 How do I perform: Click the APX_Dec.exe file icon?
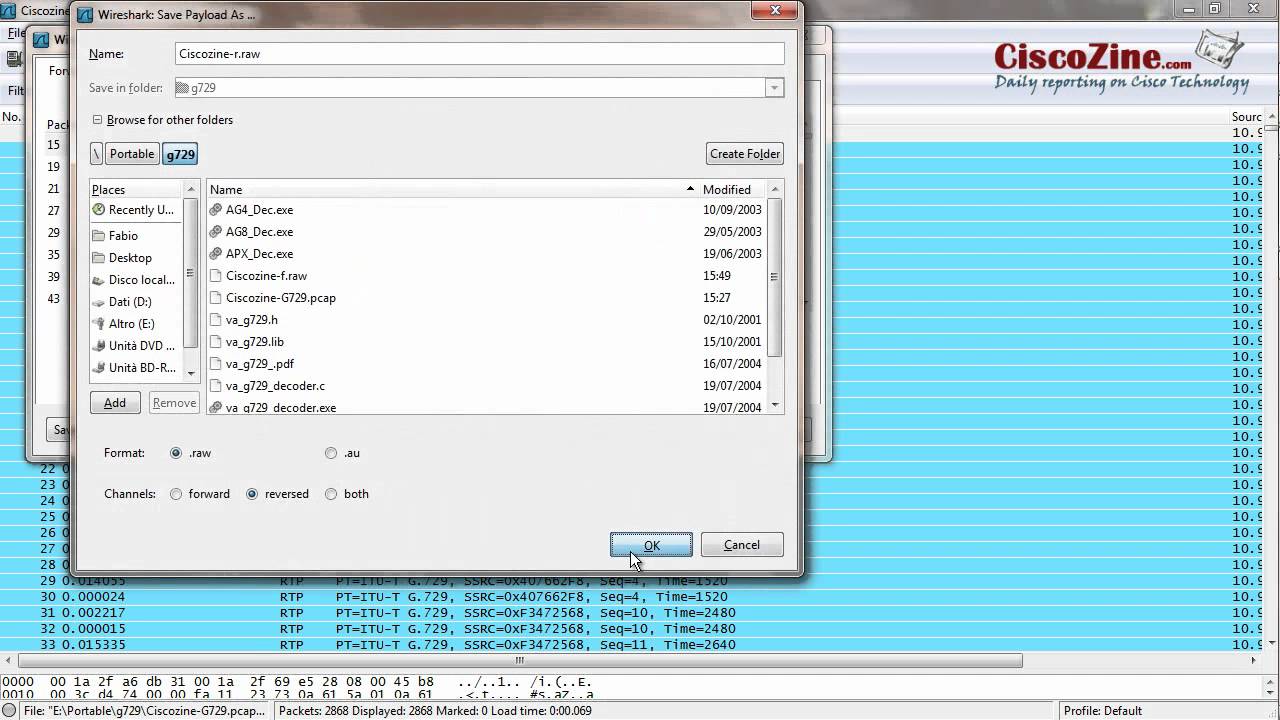click(216, 254)
